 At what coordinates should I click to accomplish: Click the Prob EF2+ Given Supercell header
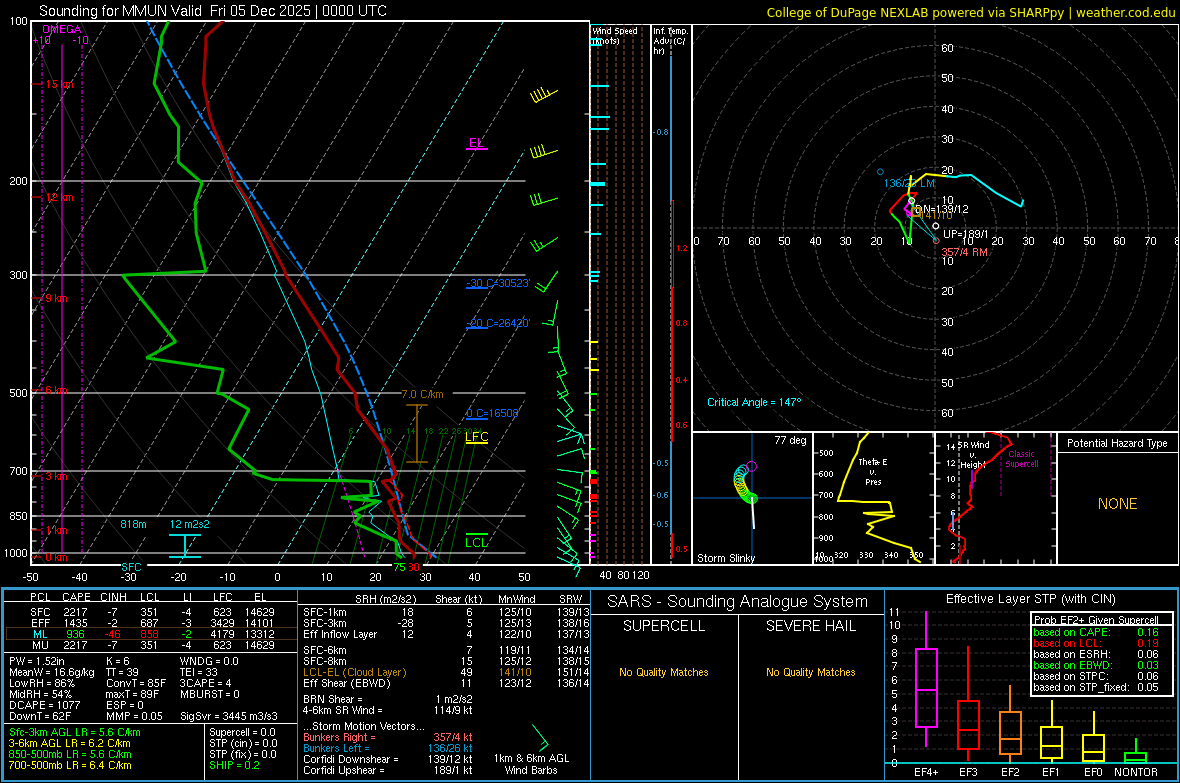tap(1096, 620)
